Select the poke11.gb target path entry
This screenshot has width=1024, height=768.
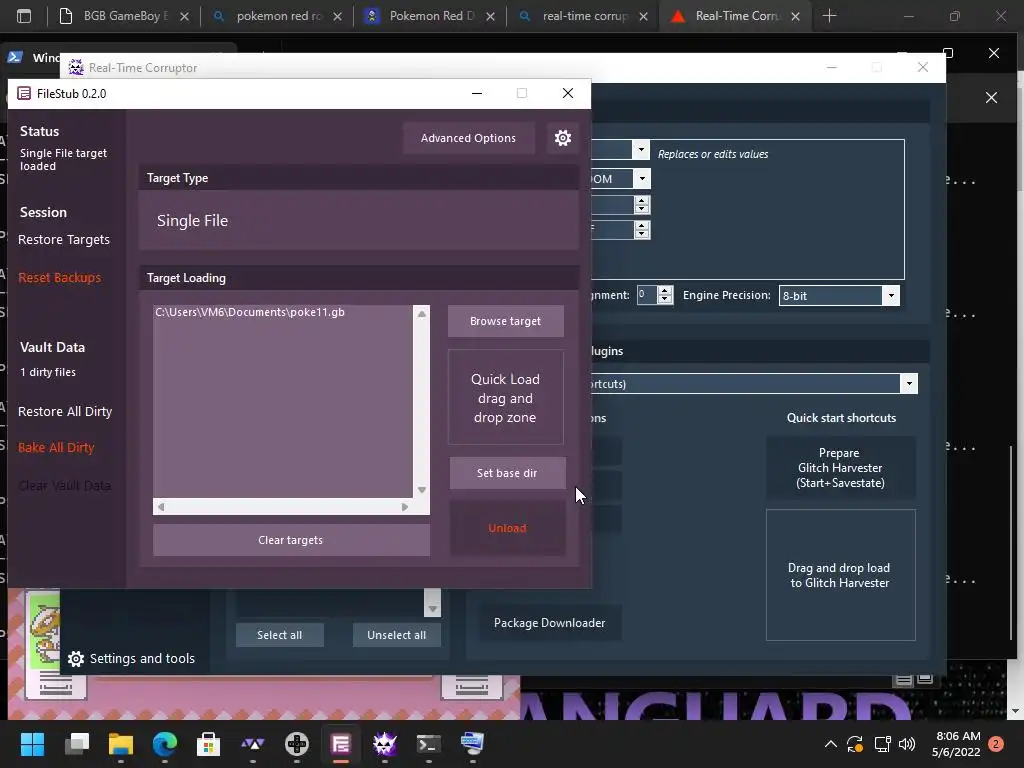(250, 312)
